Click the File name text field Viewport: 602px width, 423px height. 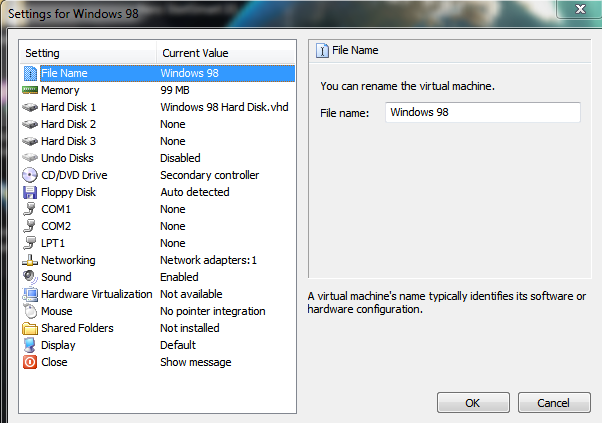483,112
